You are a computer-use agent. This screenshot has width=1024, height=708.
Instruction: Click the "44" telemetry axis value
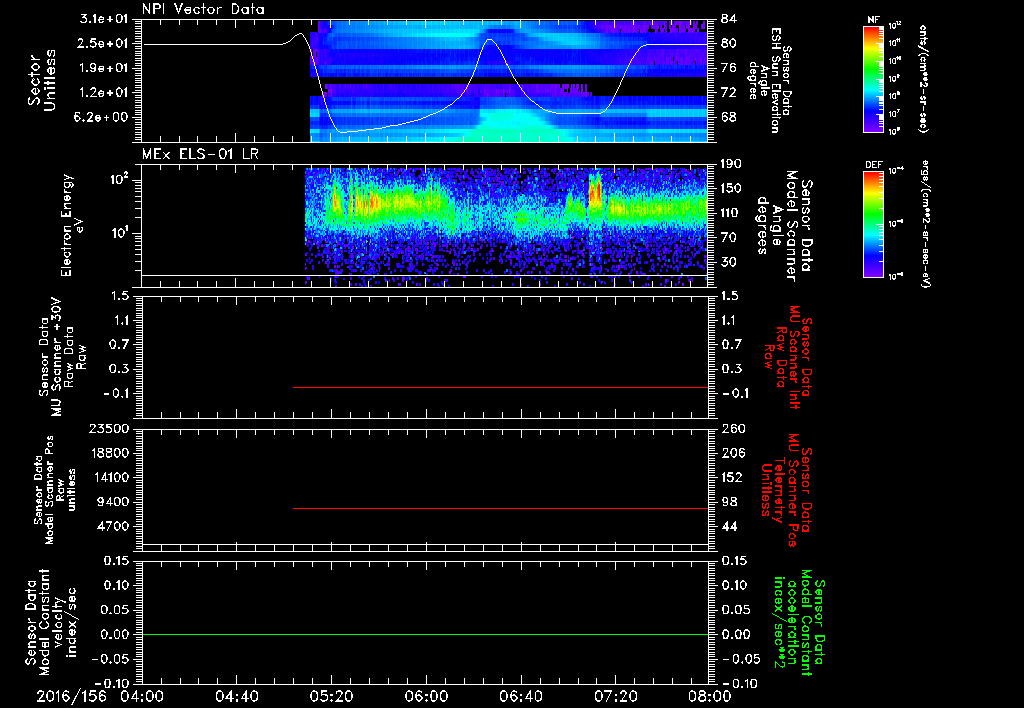point(729,526)
